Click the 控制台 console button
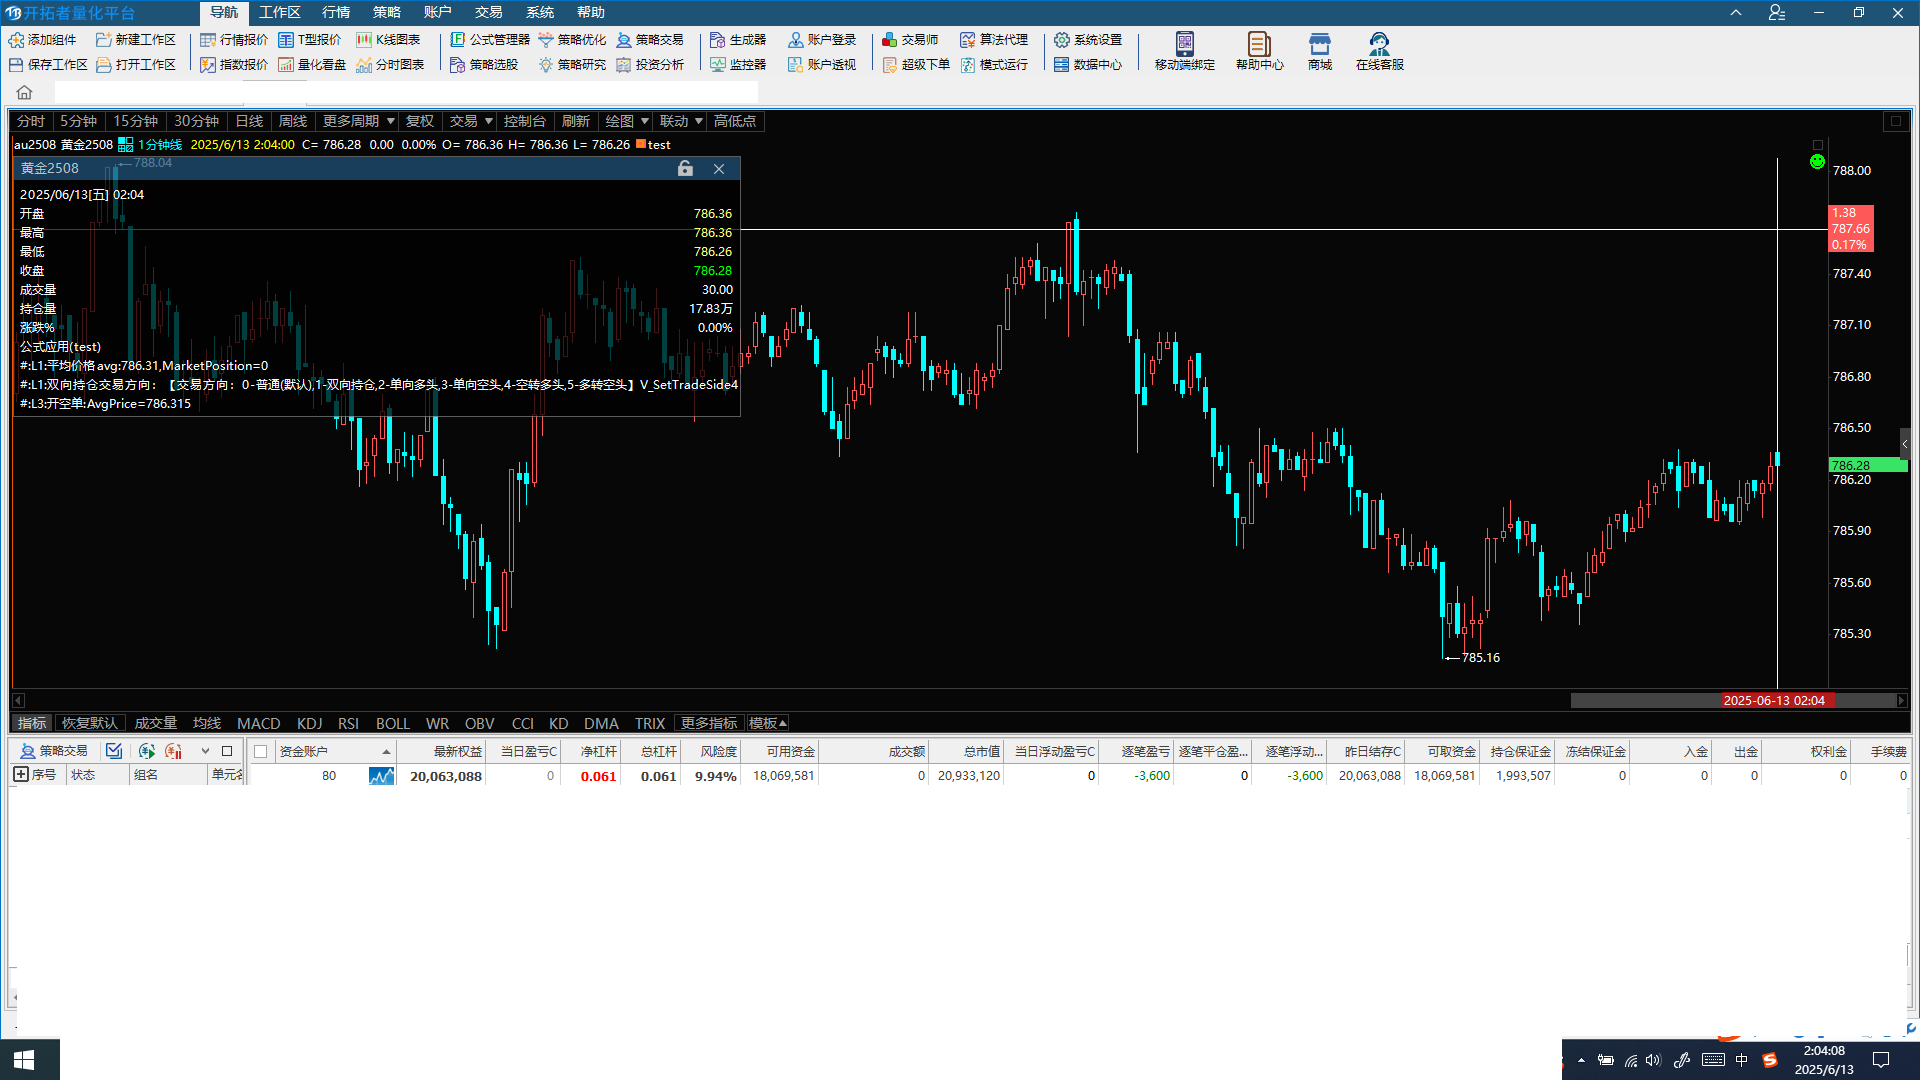Image resolution: width=1920 pixels, height=1080 pixels. 525,121
